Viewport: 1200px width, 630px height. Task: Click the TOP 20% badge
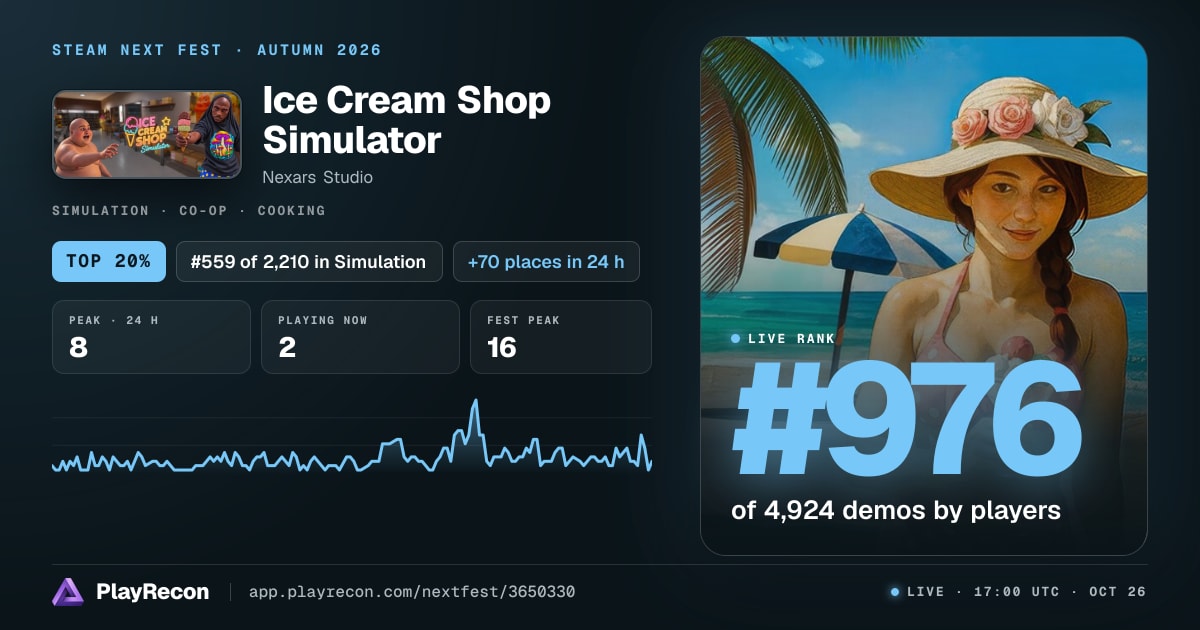pyautogui.click(x=108, y=262)
